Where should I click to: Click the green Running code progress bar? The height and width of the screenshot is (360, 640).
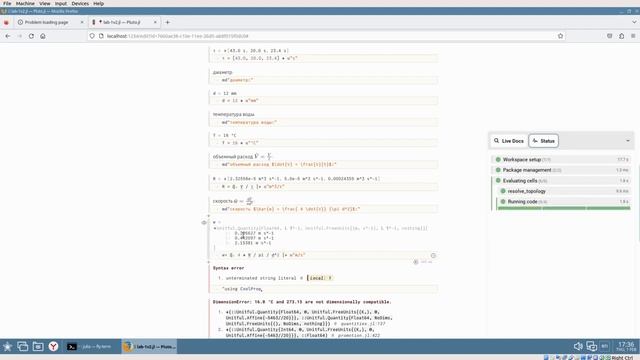tap(564, 208)
